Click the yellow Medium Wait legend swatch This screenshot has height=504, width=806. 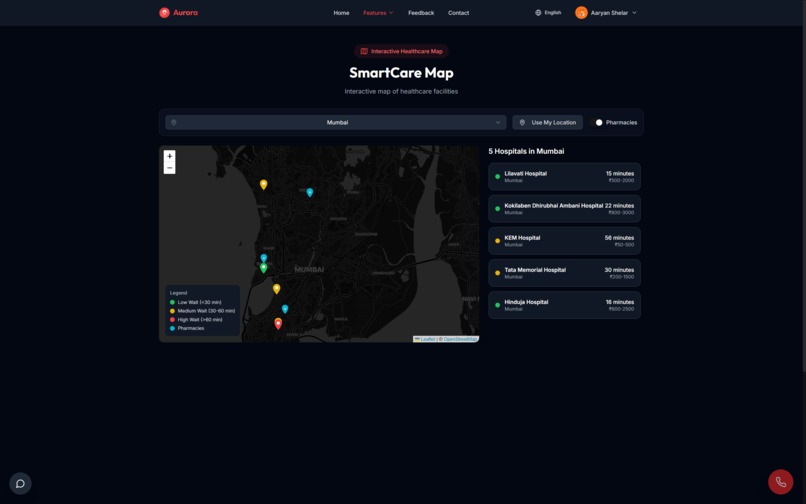pyautogui.click(x=172, y=311)
